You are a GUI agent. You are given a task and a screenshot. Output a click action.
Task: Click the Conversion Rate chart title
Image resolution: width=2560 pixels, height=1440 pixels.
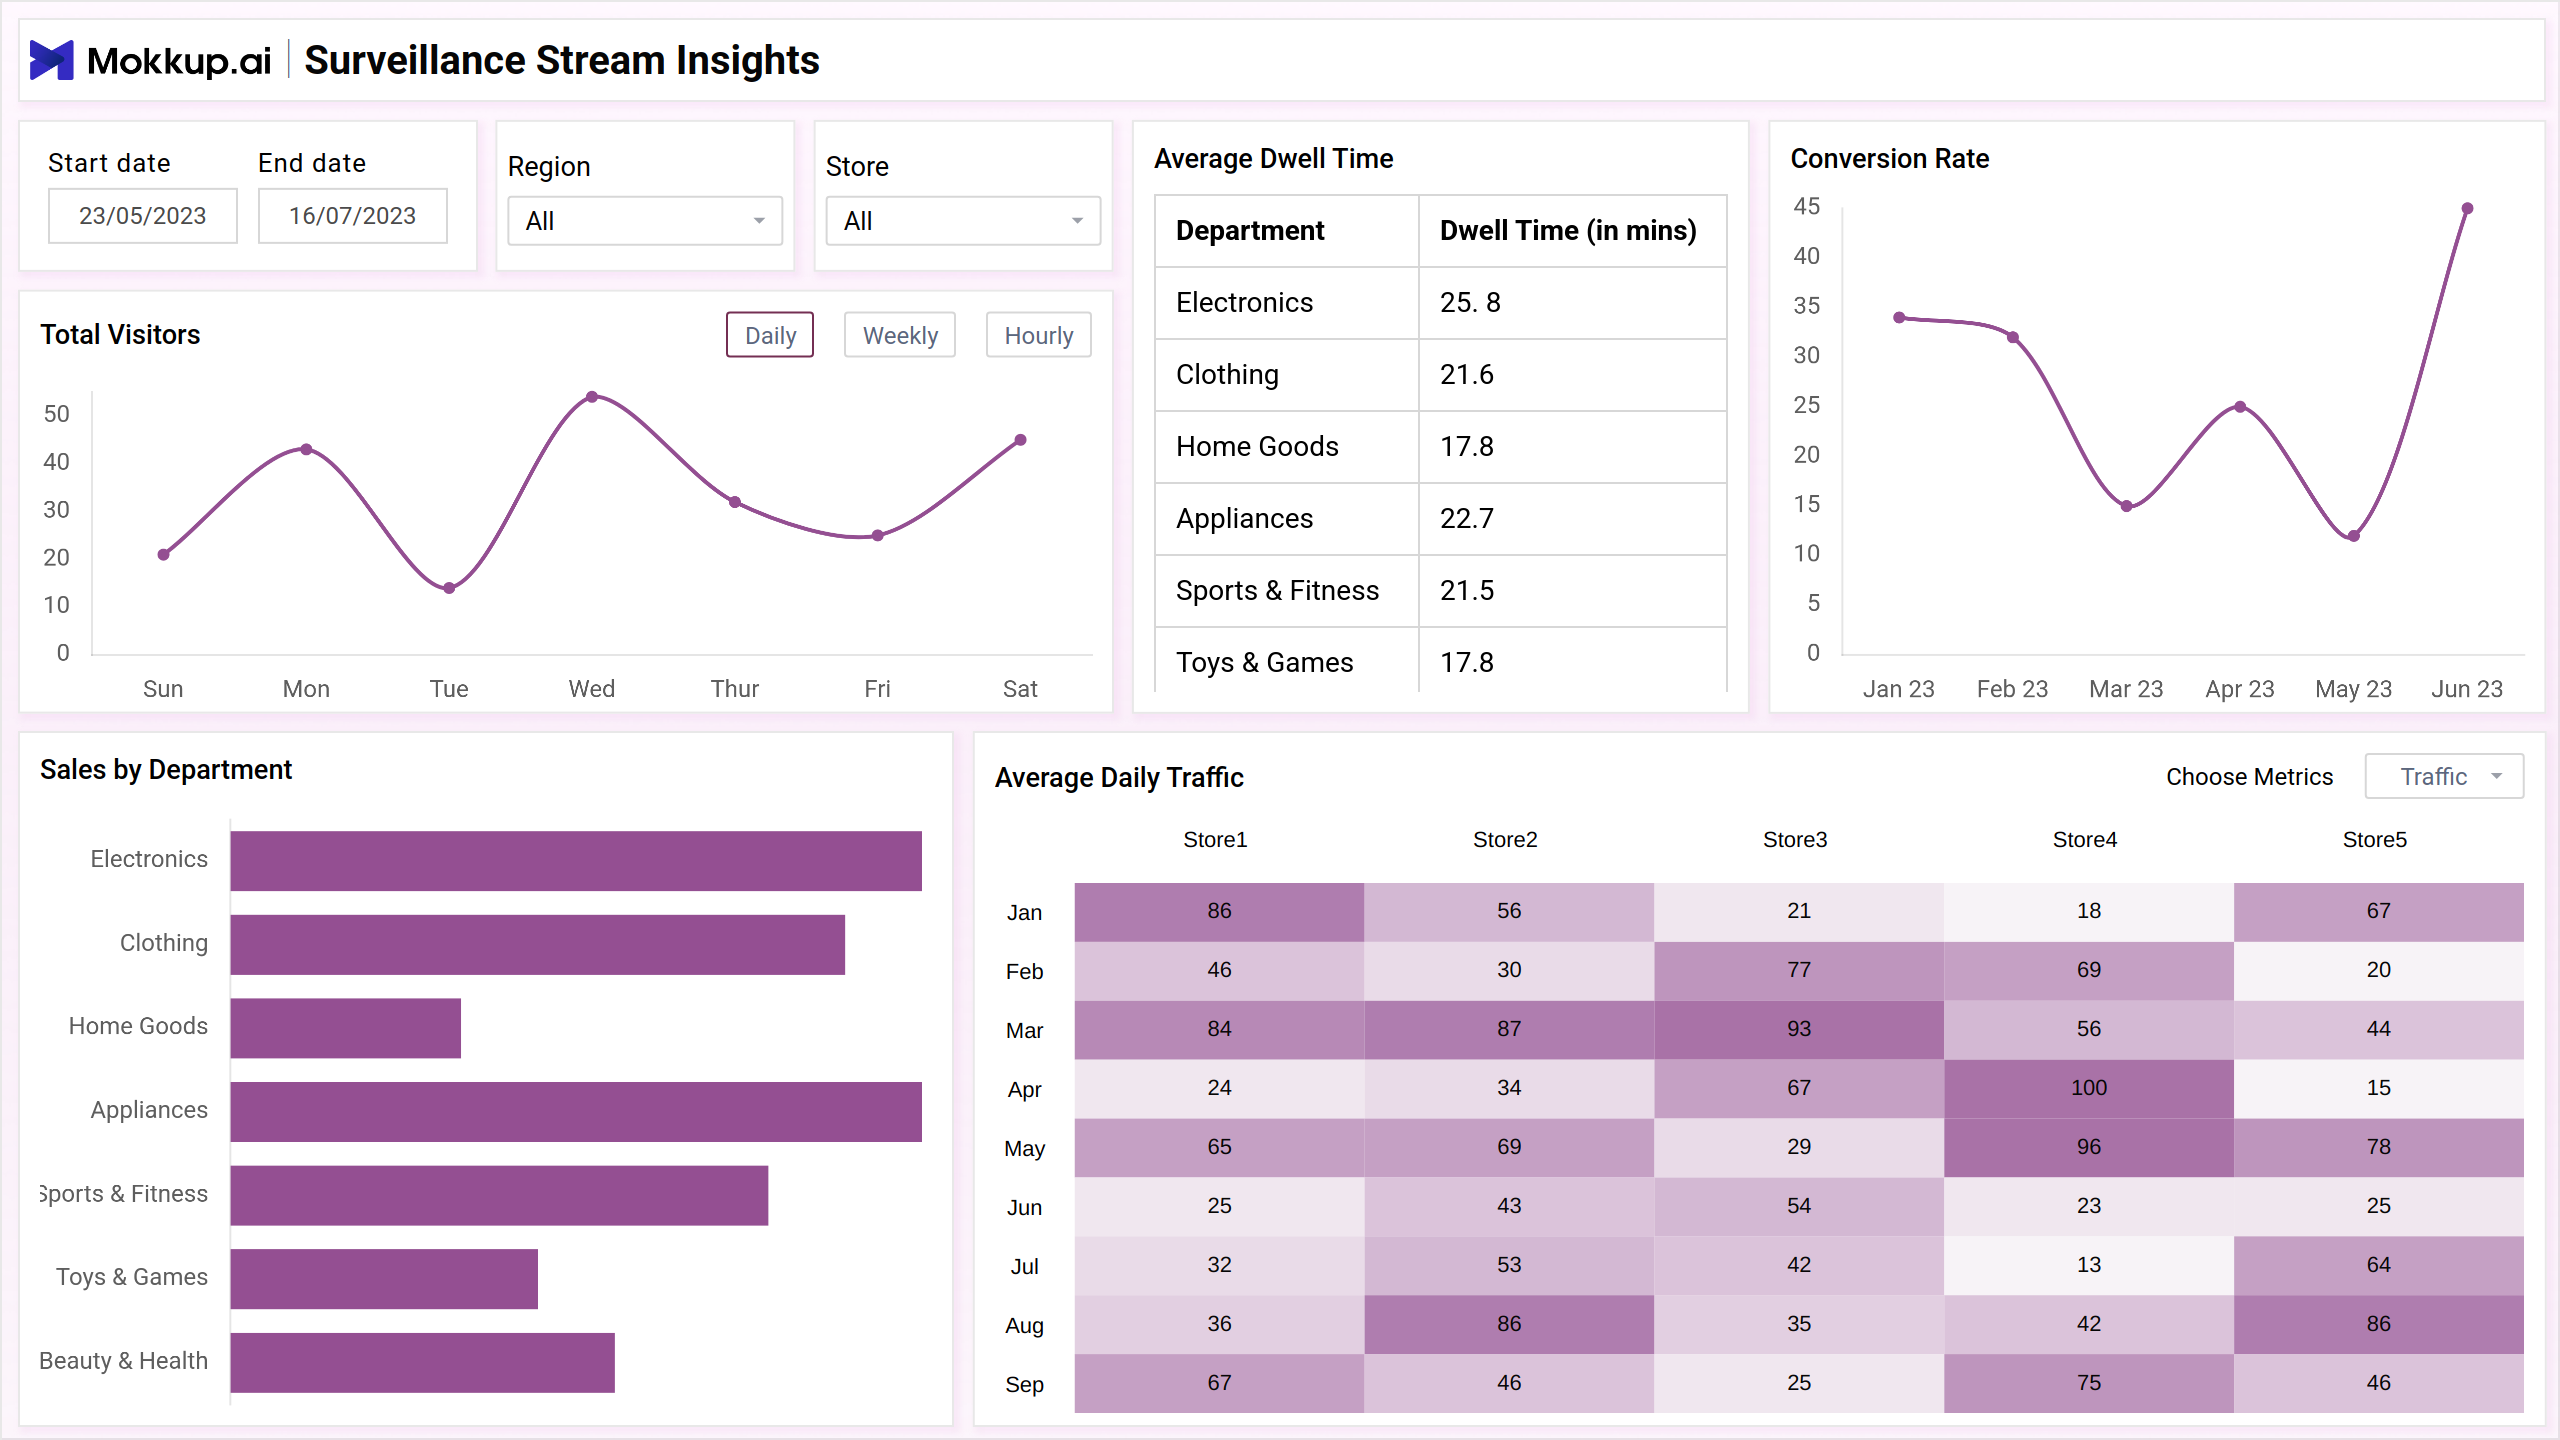coord(1889,159)
